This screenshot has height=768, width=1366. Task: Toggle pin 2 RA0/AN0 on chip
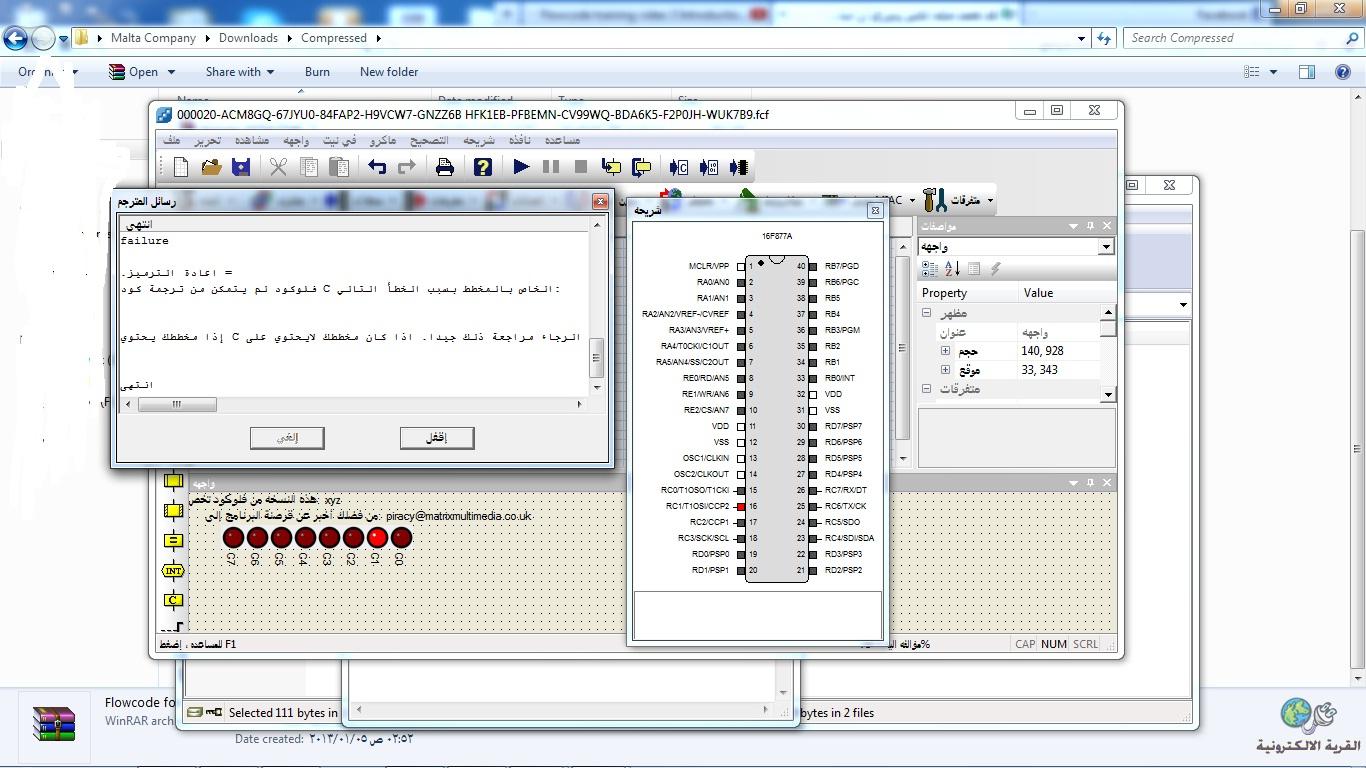pos(741,283)
